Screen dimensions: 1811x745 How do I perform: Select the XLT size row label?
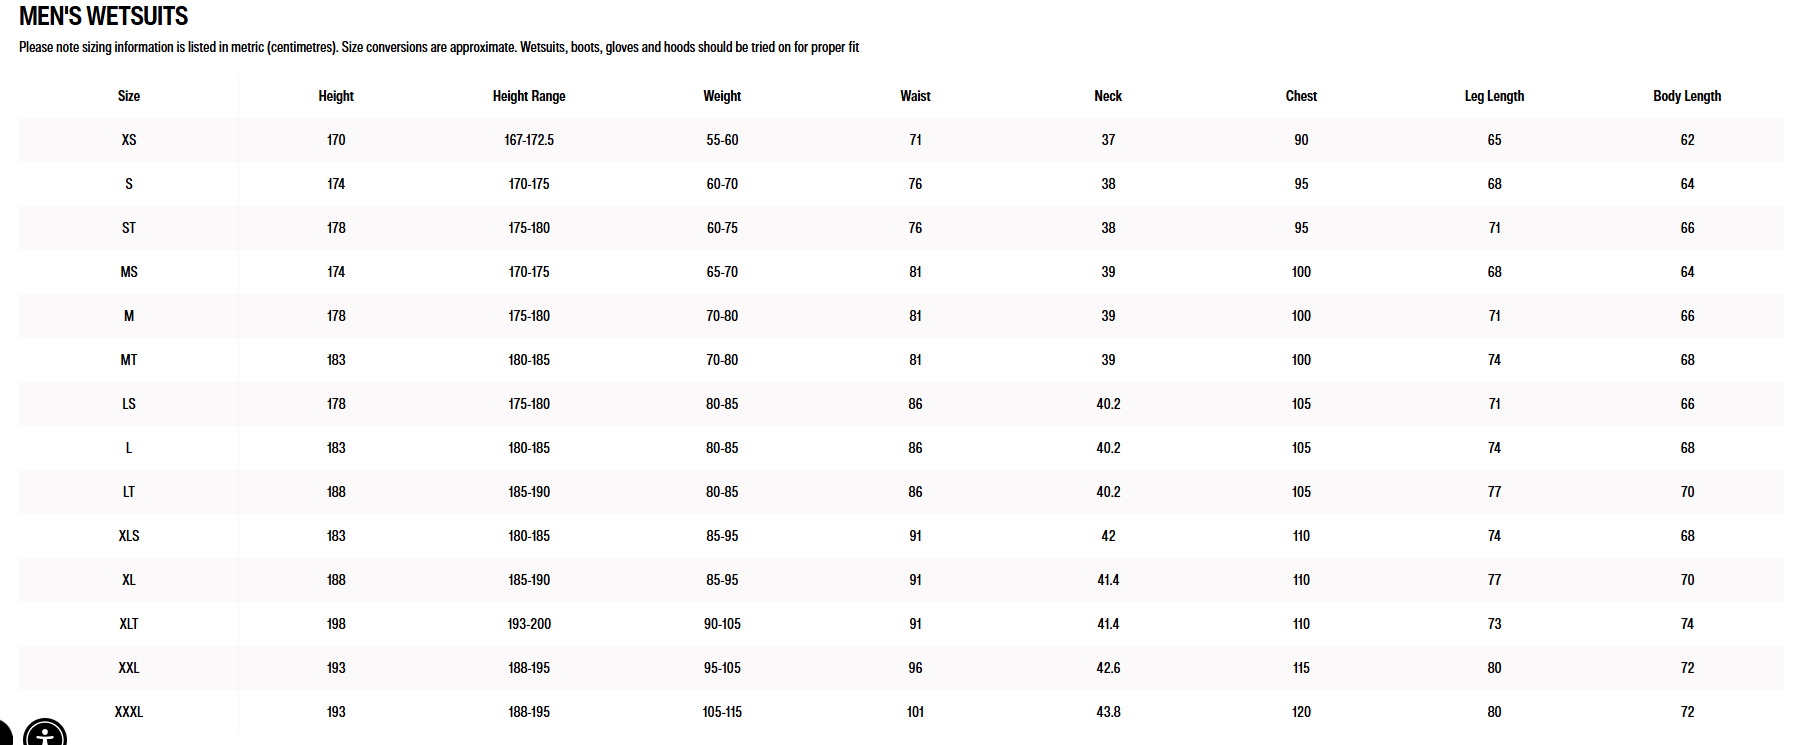[x=129, y=624]
